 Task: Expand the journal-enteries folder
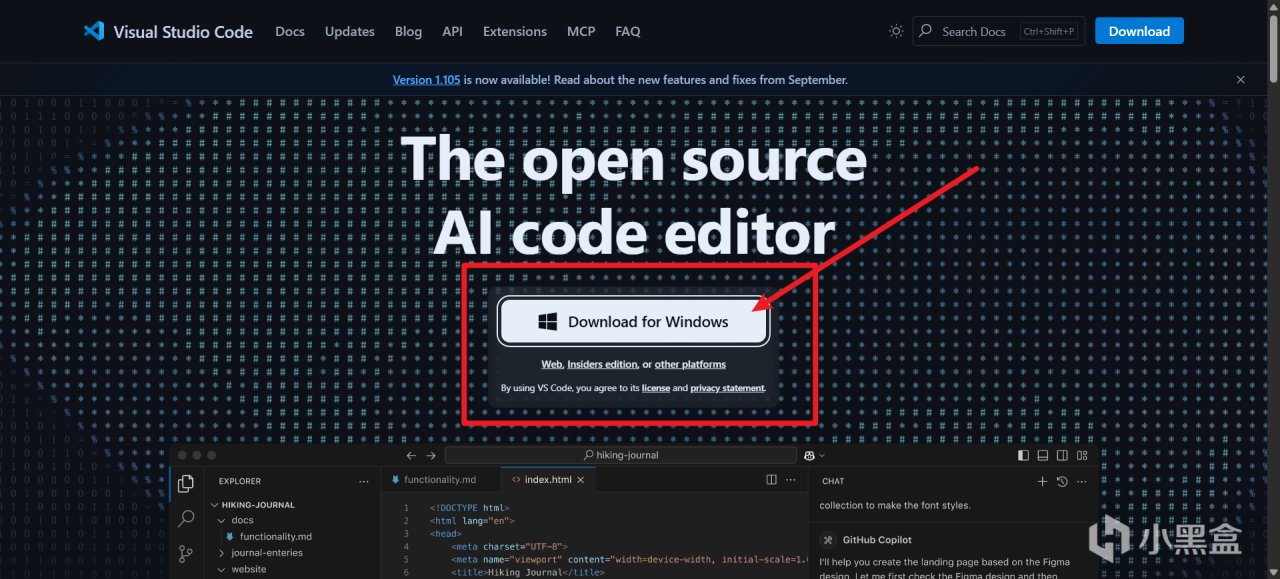(x=221, y=553)
